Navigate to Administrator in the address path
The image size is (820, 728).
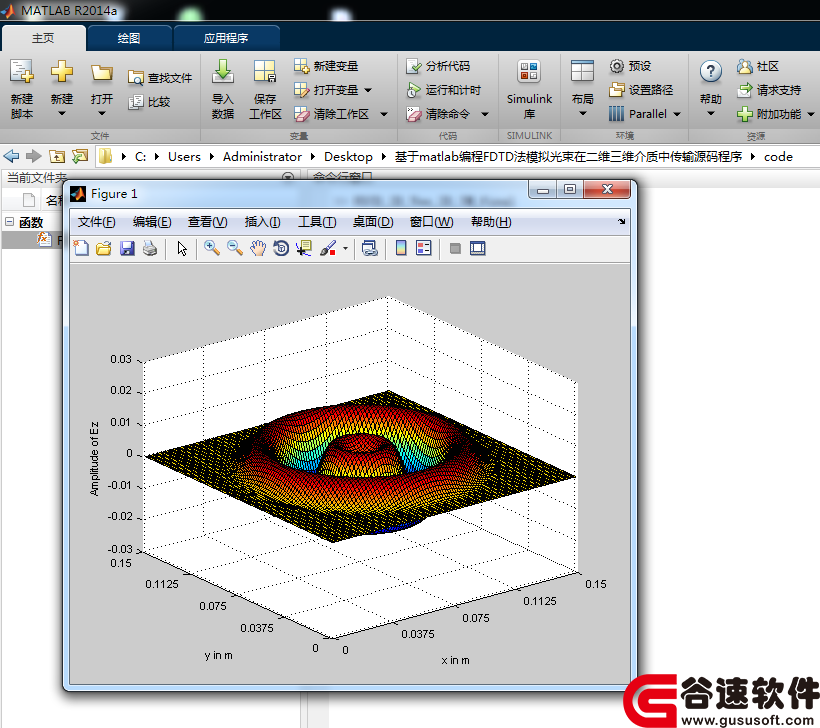click(262, 157)
